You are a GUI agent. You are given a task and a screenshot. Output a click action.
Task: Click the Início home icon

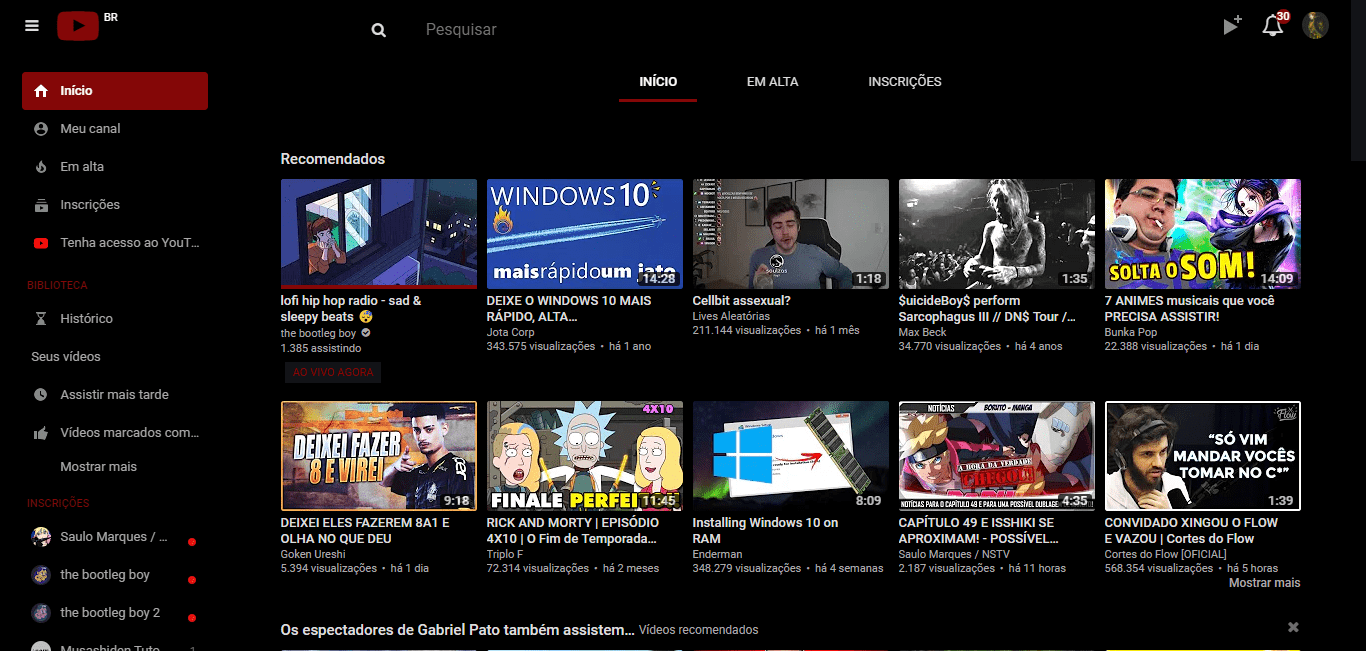[x=41, y=91]
